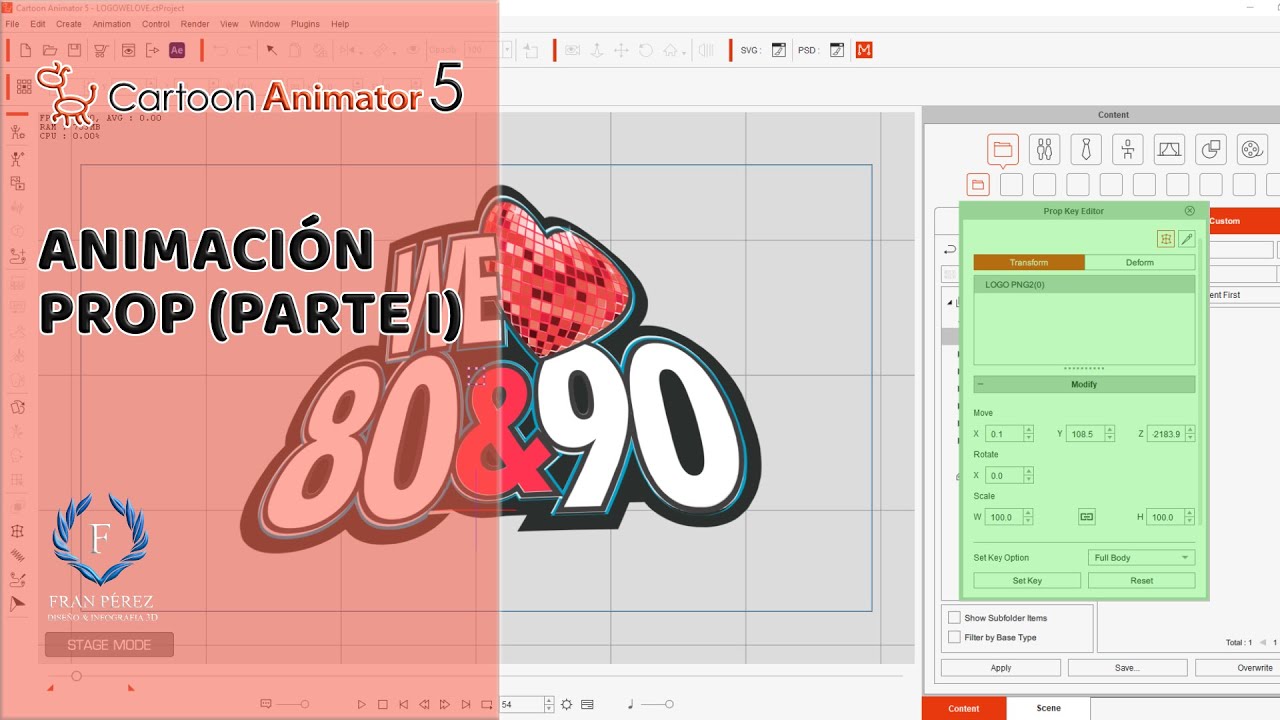Launch the After Effects (Ae) export icon

pyautogui.click(x=177, y=50)
